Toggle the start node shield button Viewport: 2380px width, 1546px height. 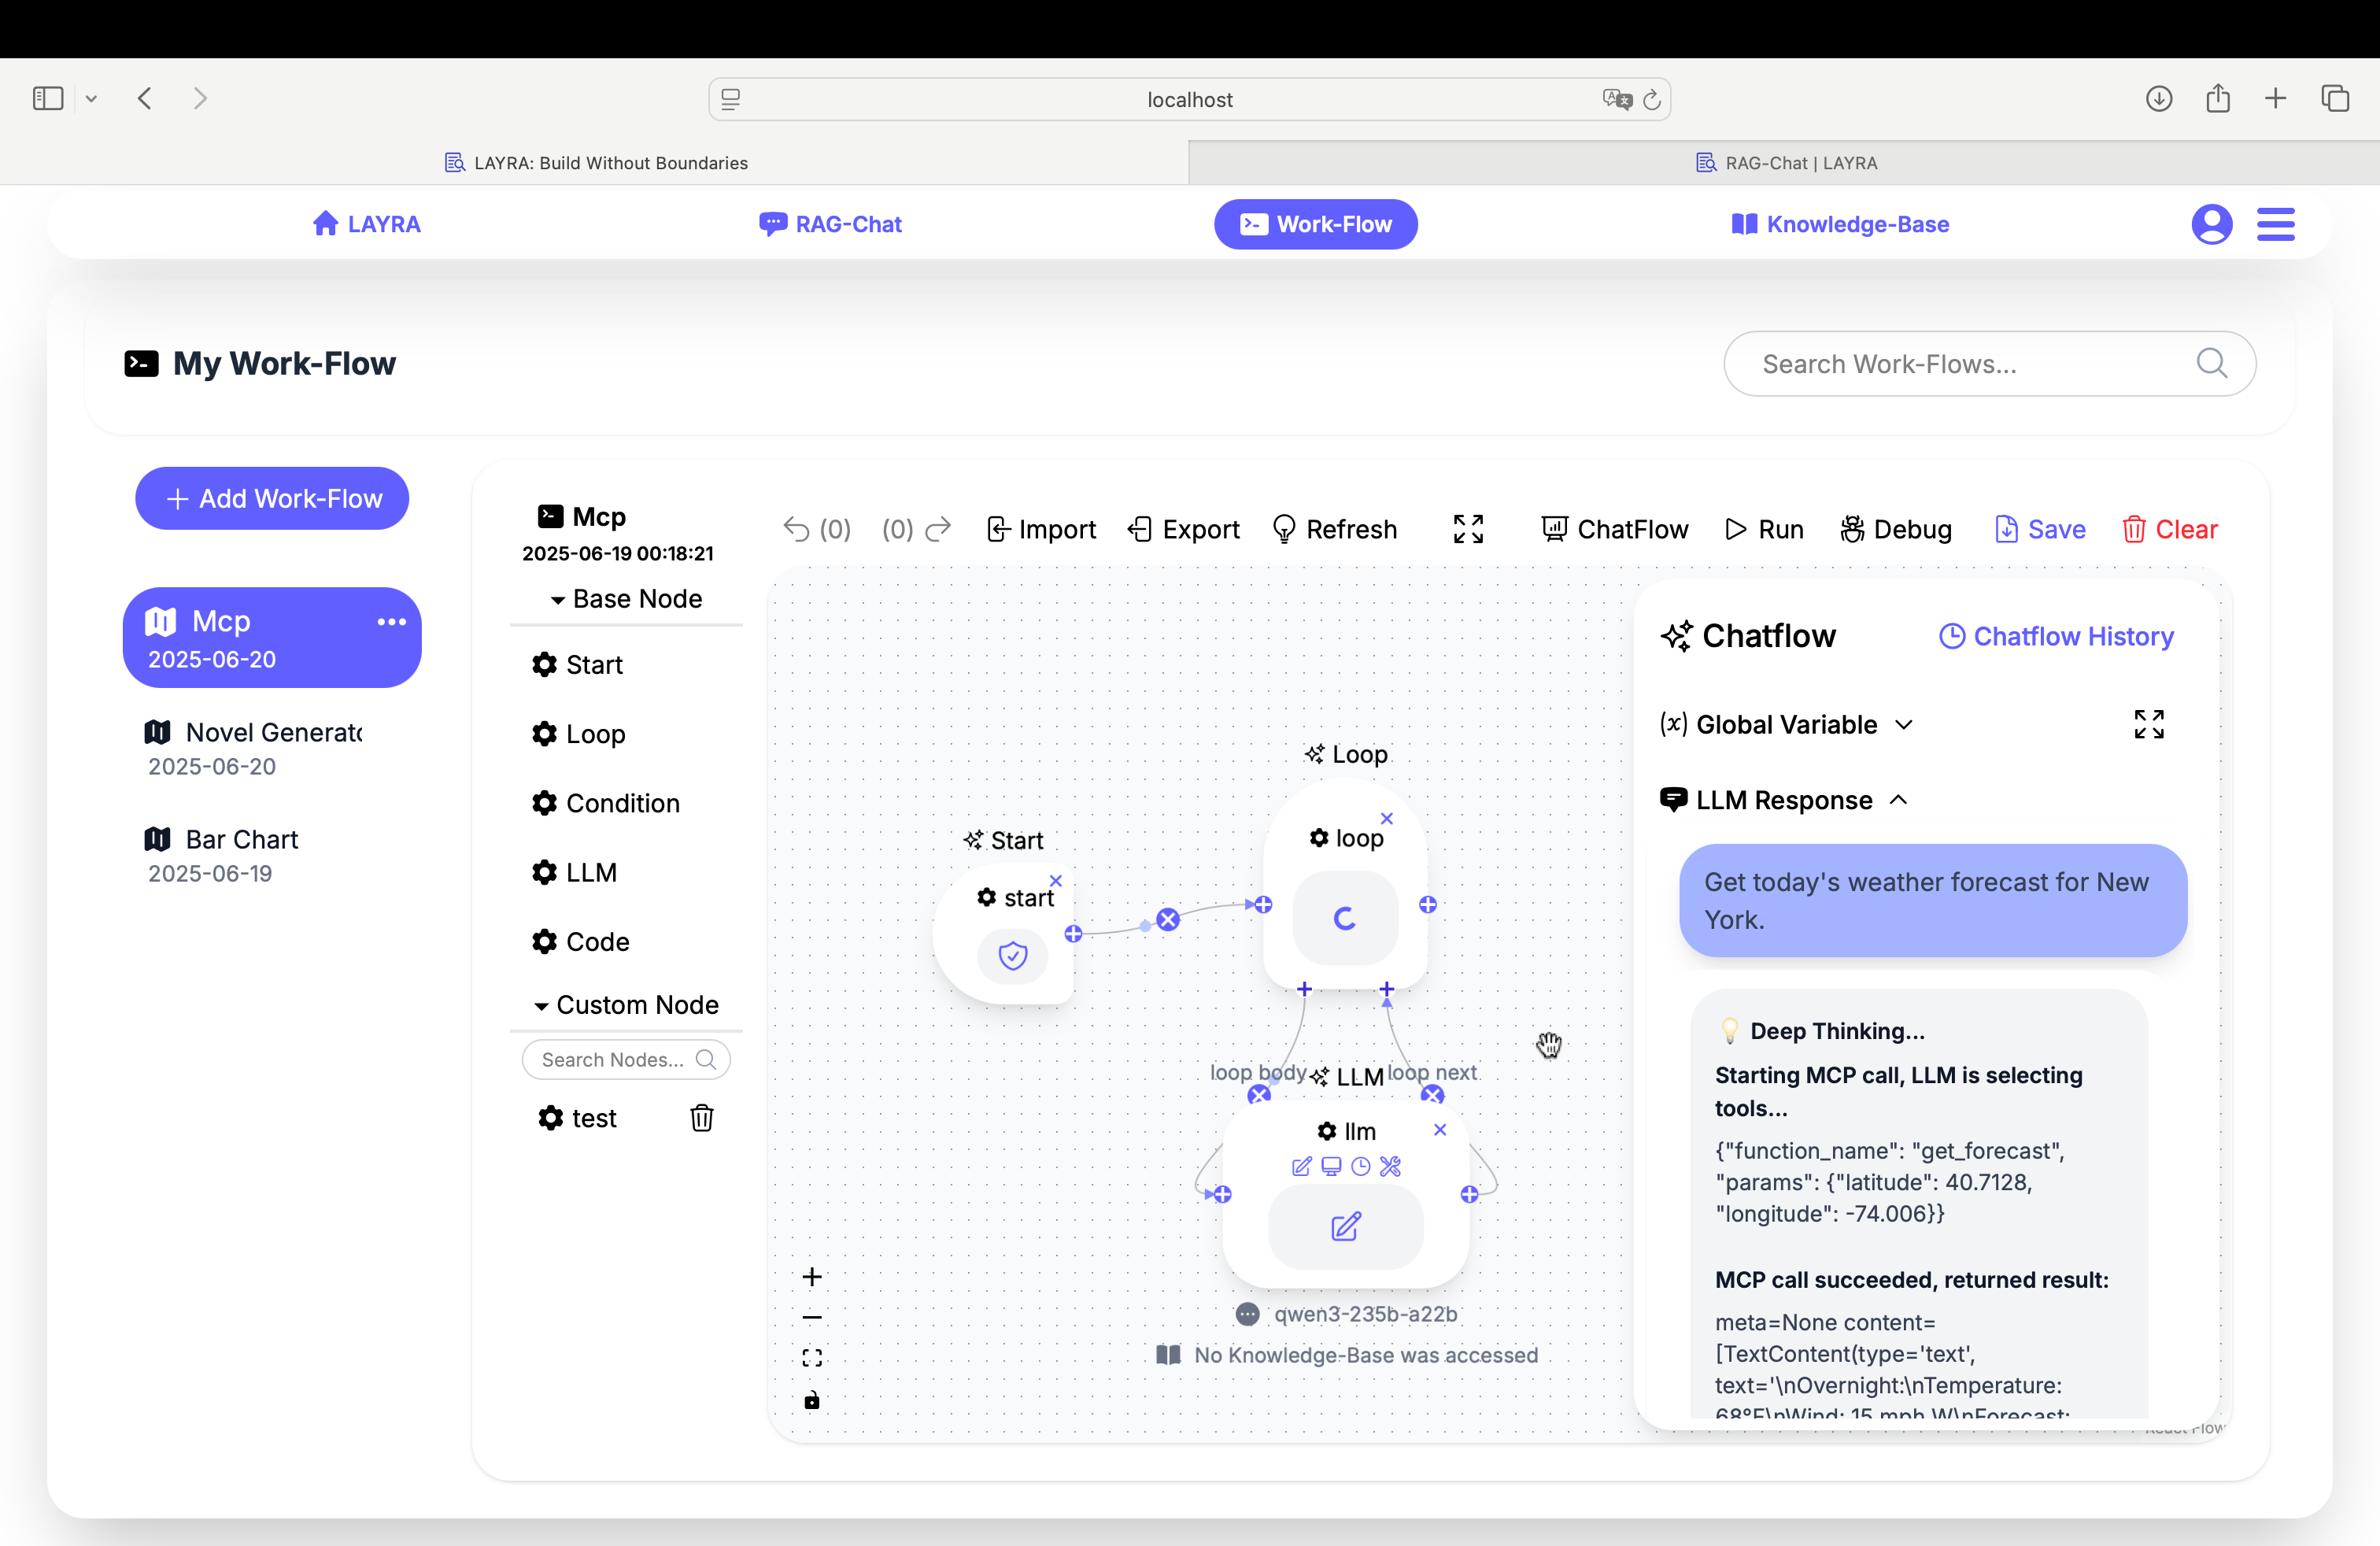coord(1012,955)
